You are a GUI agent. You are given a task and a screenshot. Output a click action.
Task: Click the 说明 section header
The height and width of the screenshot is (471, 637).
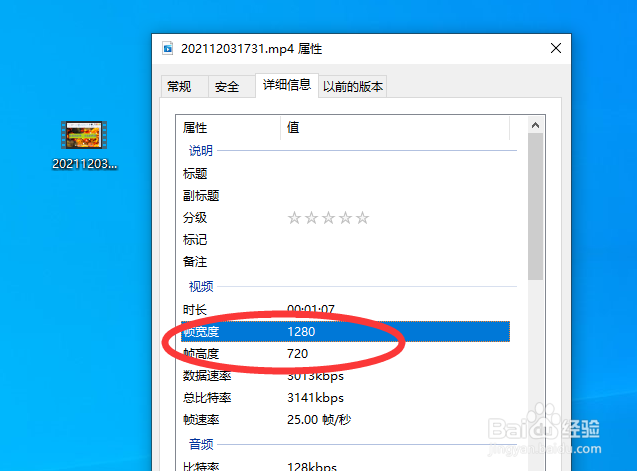click(x=201, y=151)
